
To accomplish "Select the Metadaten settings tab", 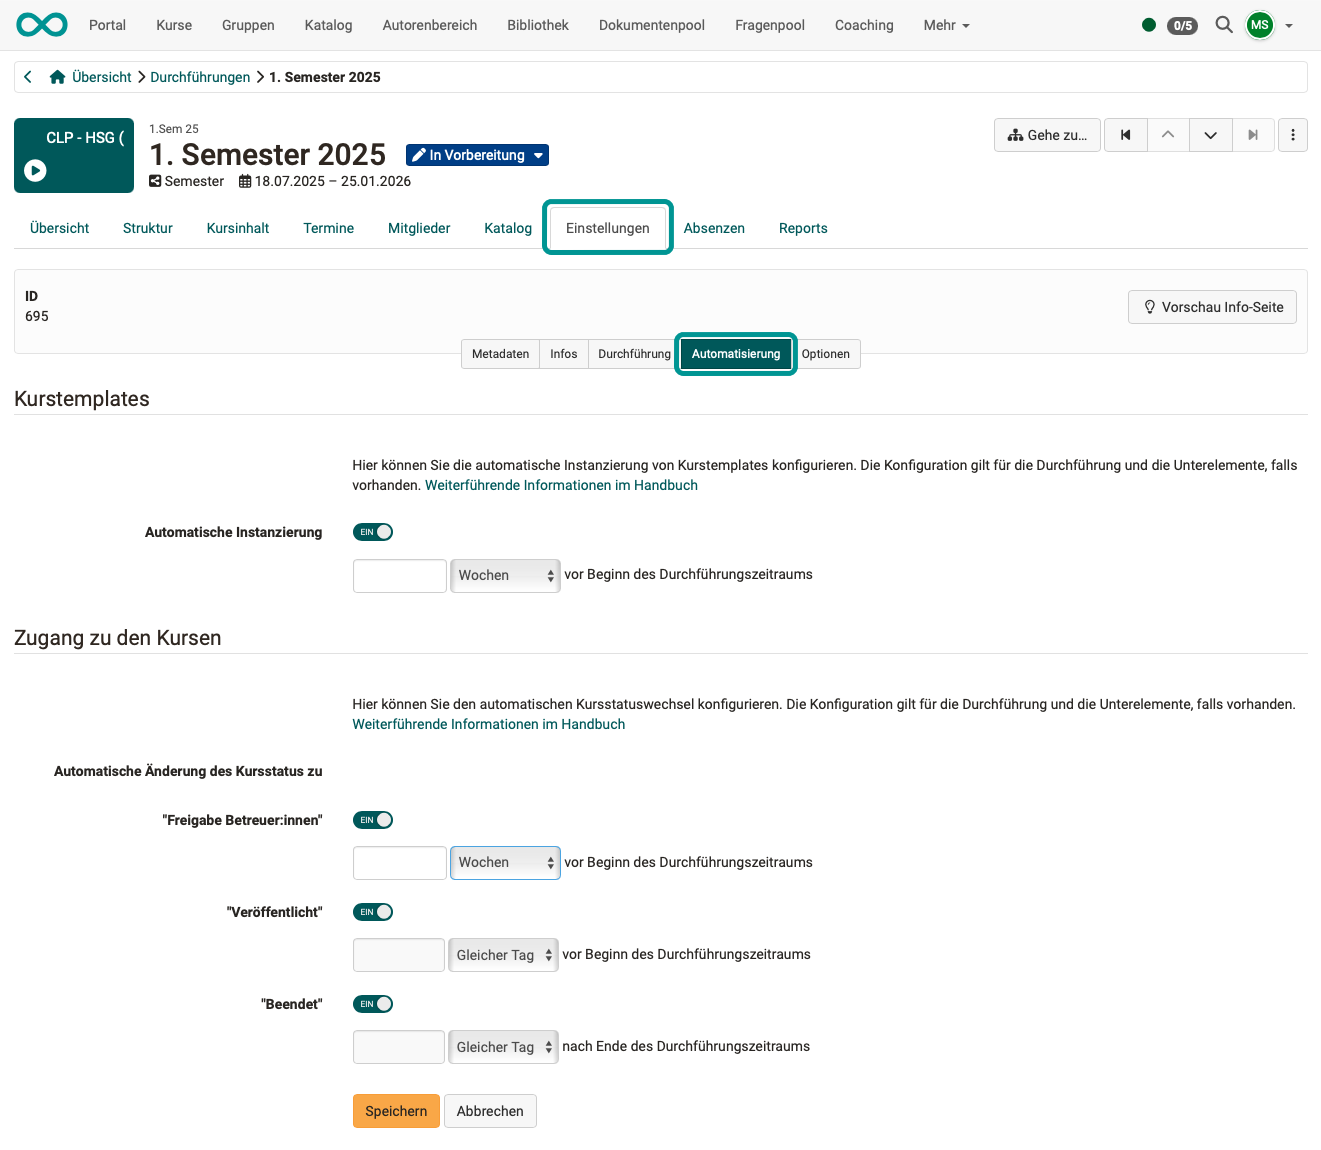I will 500,353.
